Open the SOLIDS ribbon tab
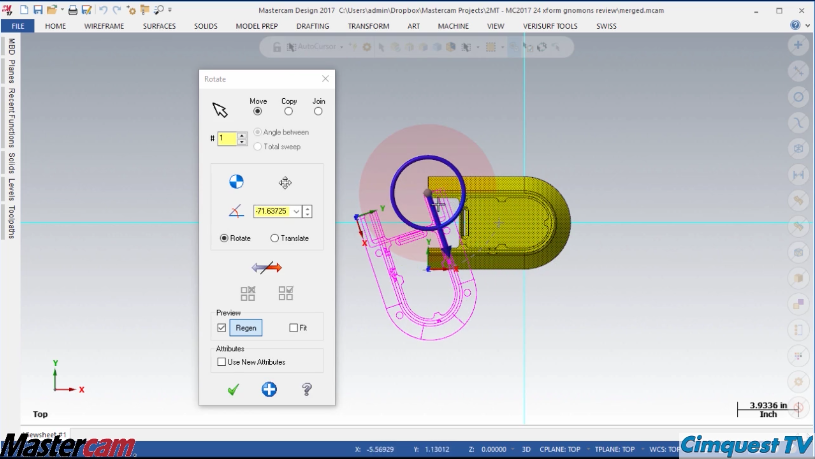The image size is (815, 459). coord(205,25)
